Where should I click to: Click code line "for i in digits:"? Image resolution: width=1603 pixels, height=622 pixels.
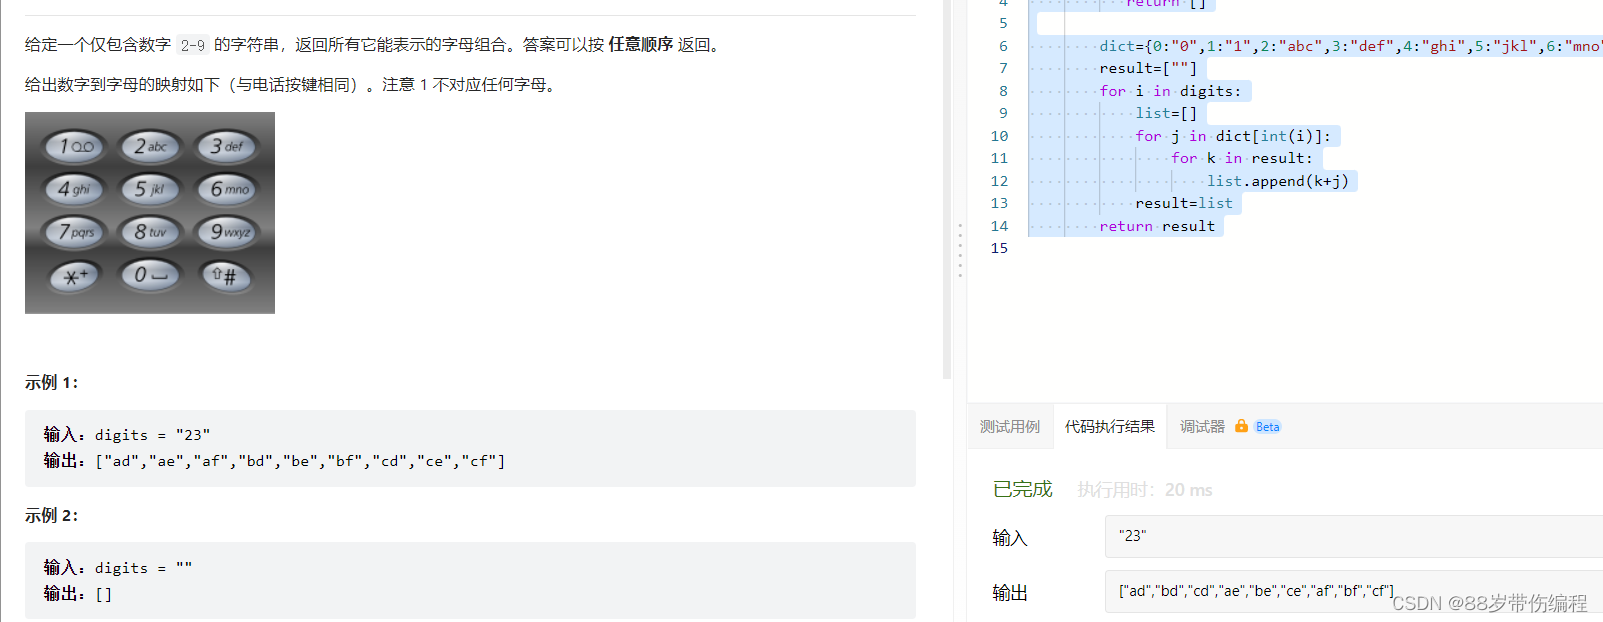1170,91
